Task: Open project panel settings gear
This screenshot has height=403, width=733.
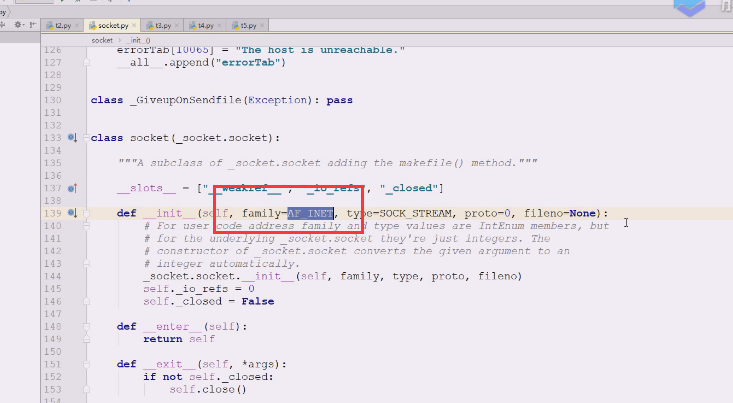Action: pyautogui.click(x=18, y=25)
